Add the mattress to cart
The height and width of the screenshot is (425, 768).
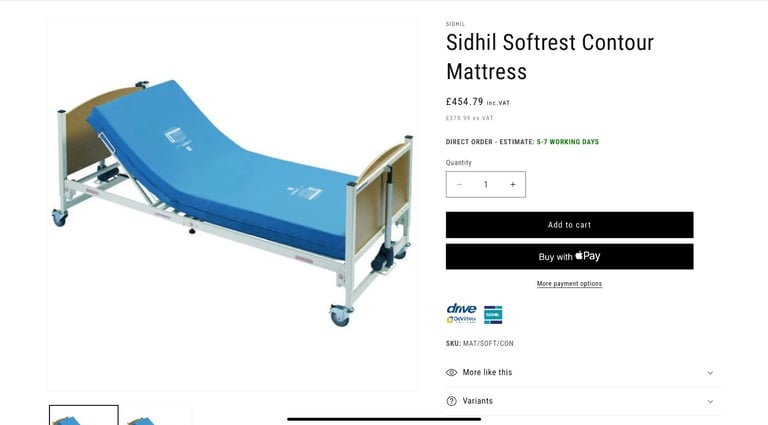pos(570,225)
